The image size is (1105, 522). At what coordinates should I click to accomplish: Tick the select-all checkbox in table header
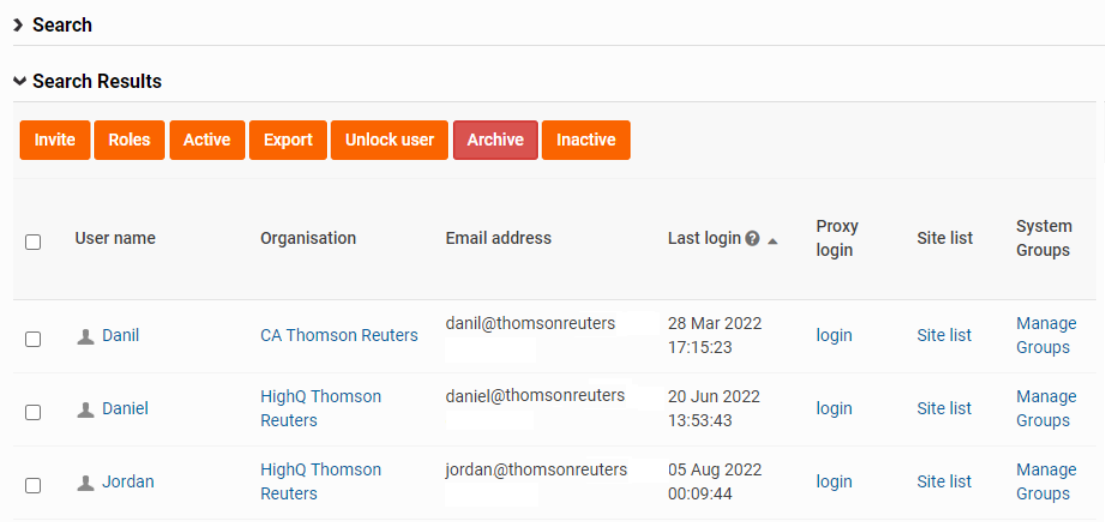click(33, 242)
